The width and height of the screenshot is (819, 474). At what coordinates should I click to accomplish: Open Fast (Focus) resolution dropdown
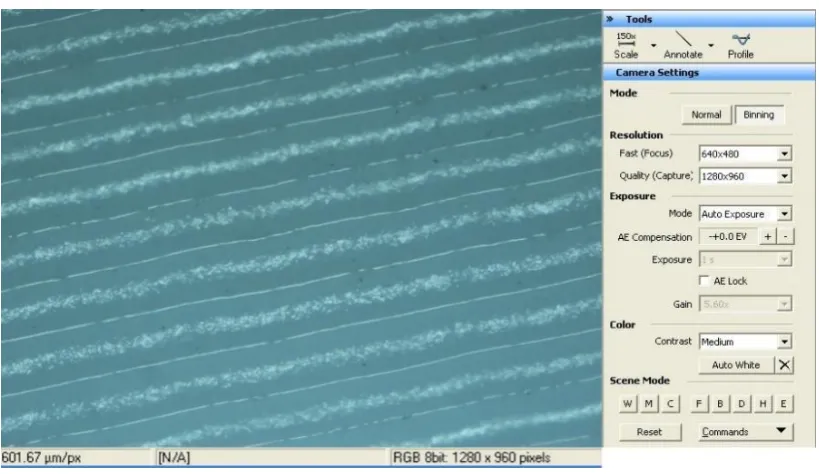coord(785,154)
